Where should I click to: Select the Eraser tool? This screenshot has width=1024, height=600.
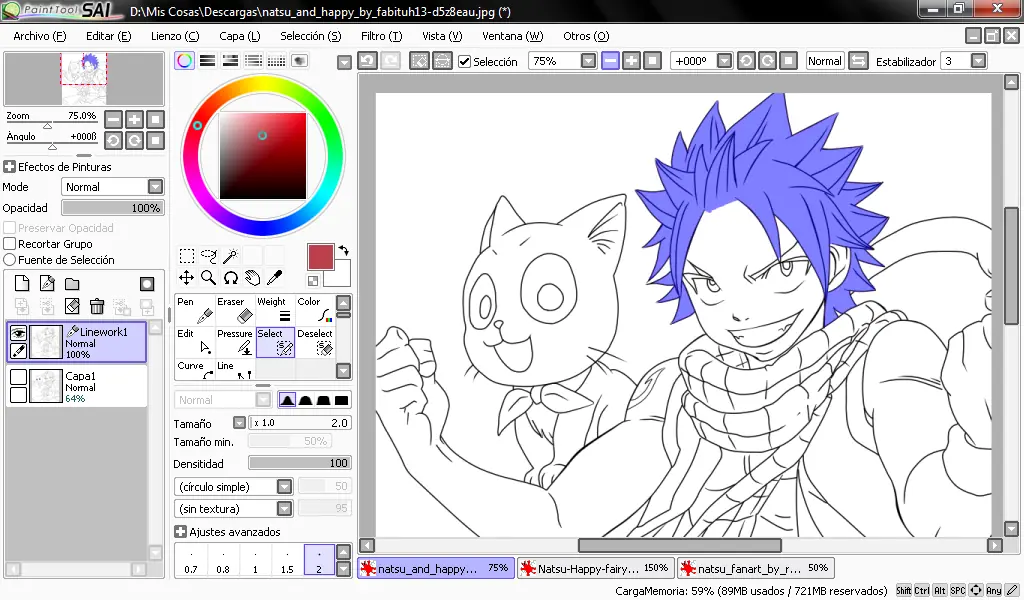[235, 310]
